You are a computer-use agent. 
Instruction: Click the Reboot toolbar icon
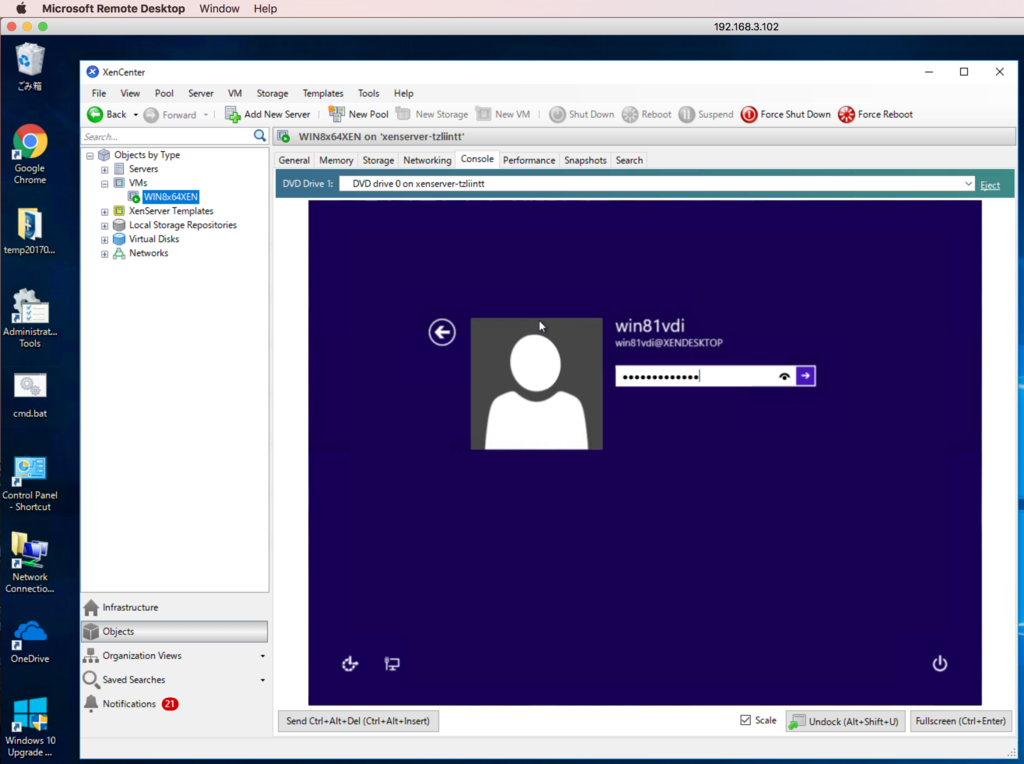630,114
